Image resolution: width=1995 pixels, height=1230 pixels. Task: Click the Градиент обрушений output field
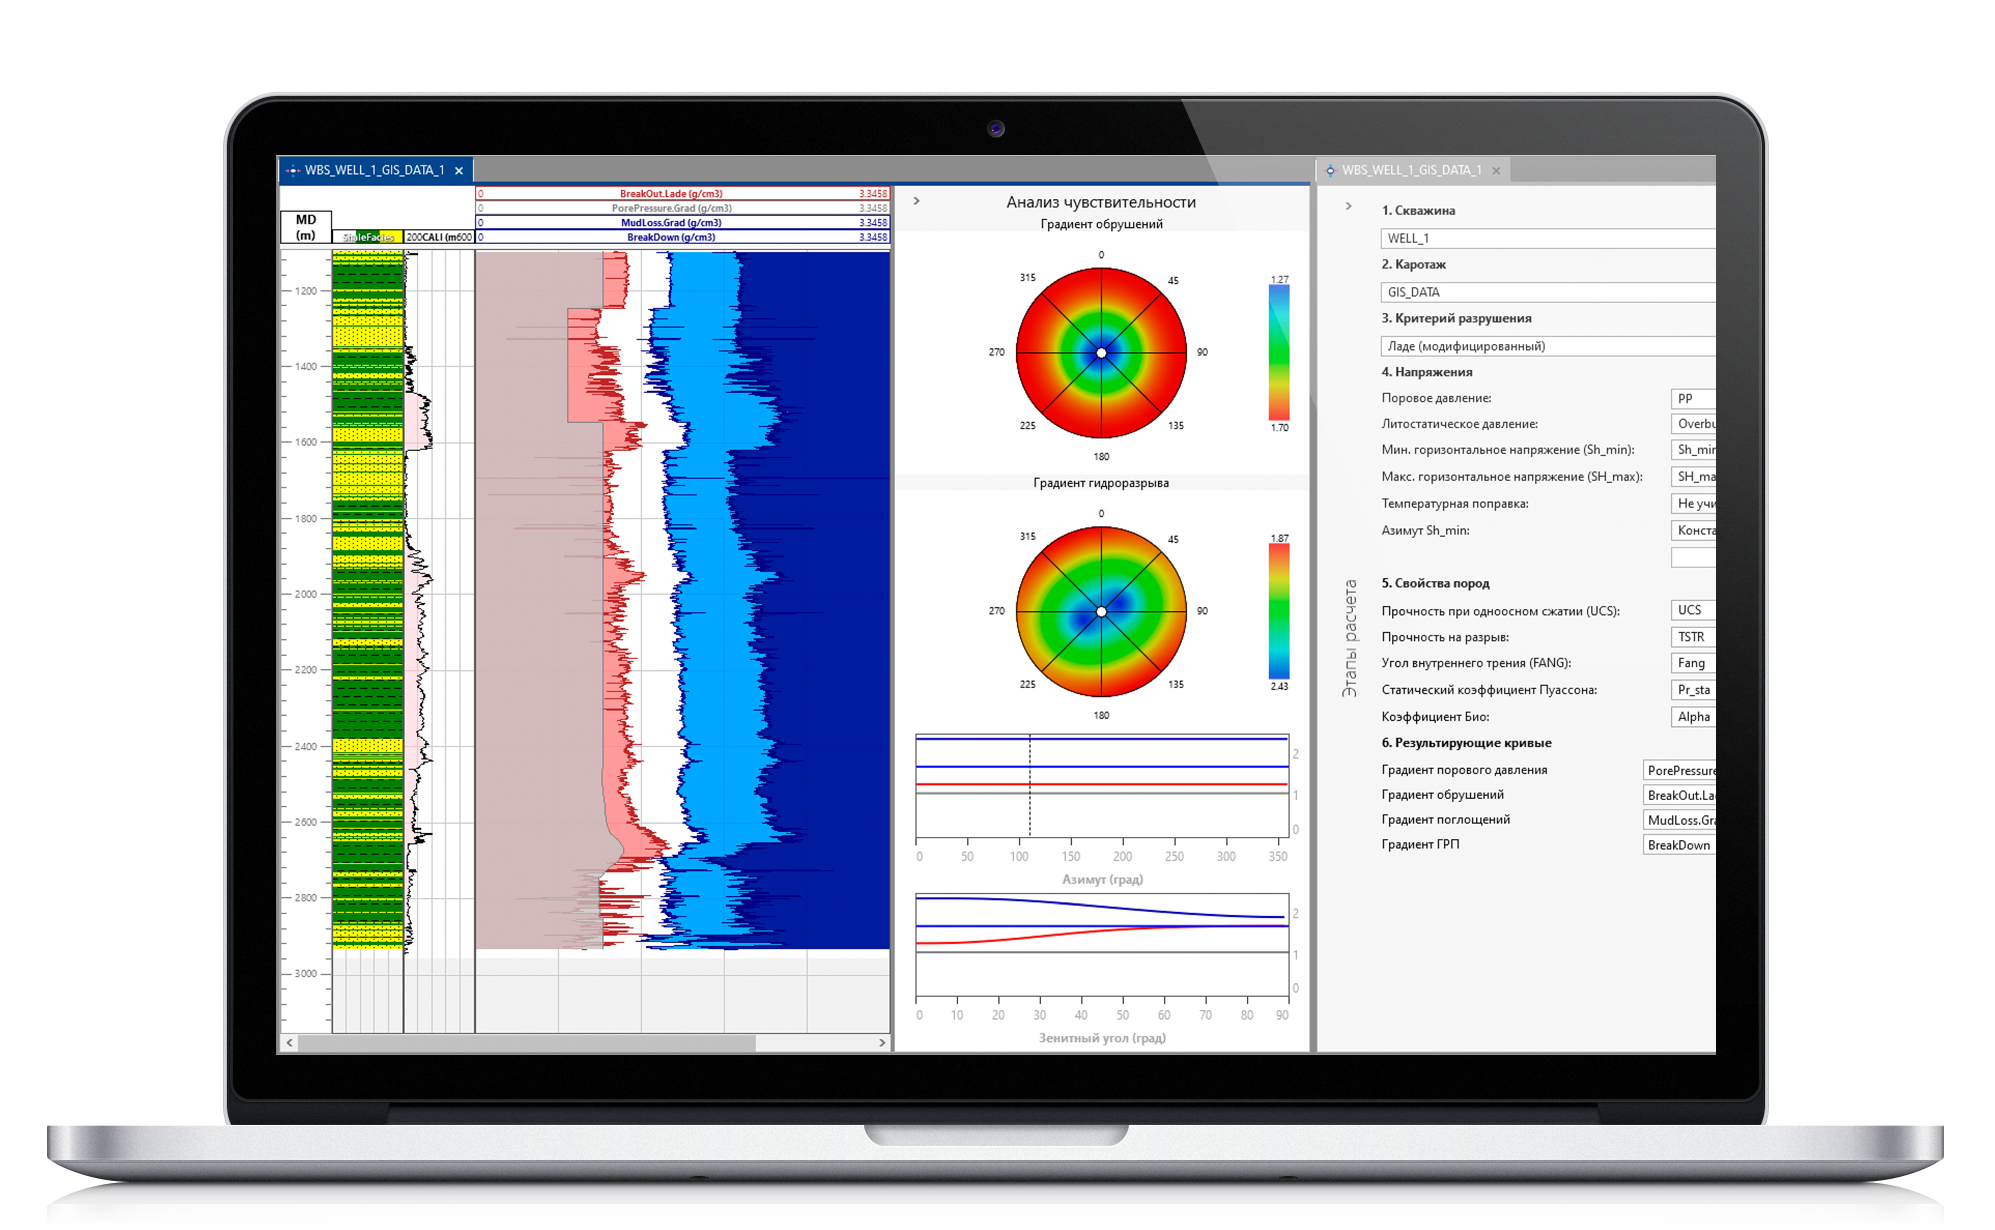(x=1679, y=795)
